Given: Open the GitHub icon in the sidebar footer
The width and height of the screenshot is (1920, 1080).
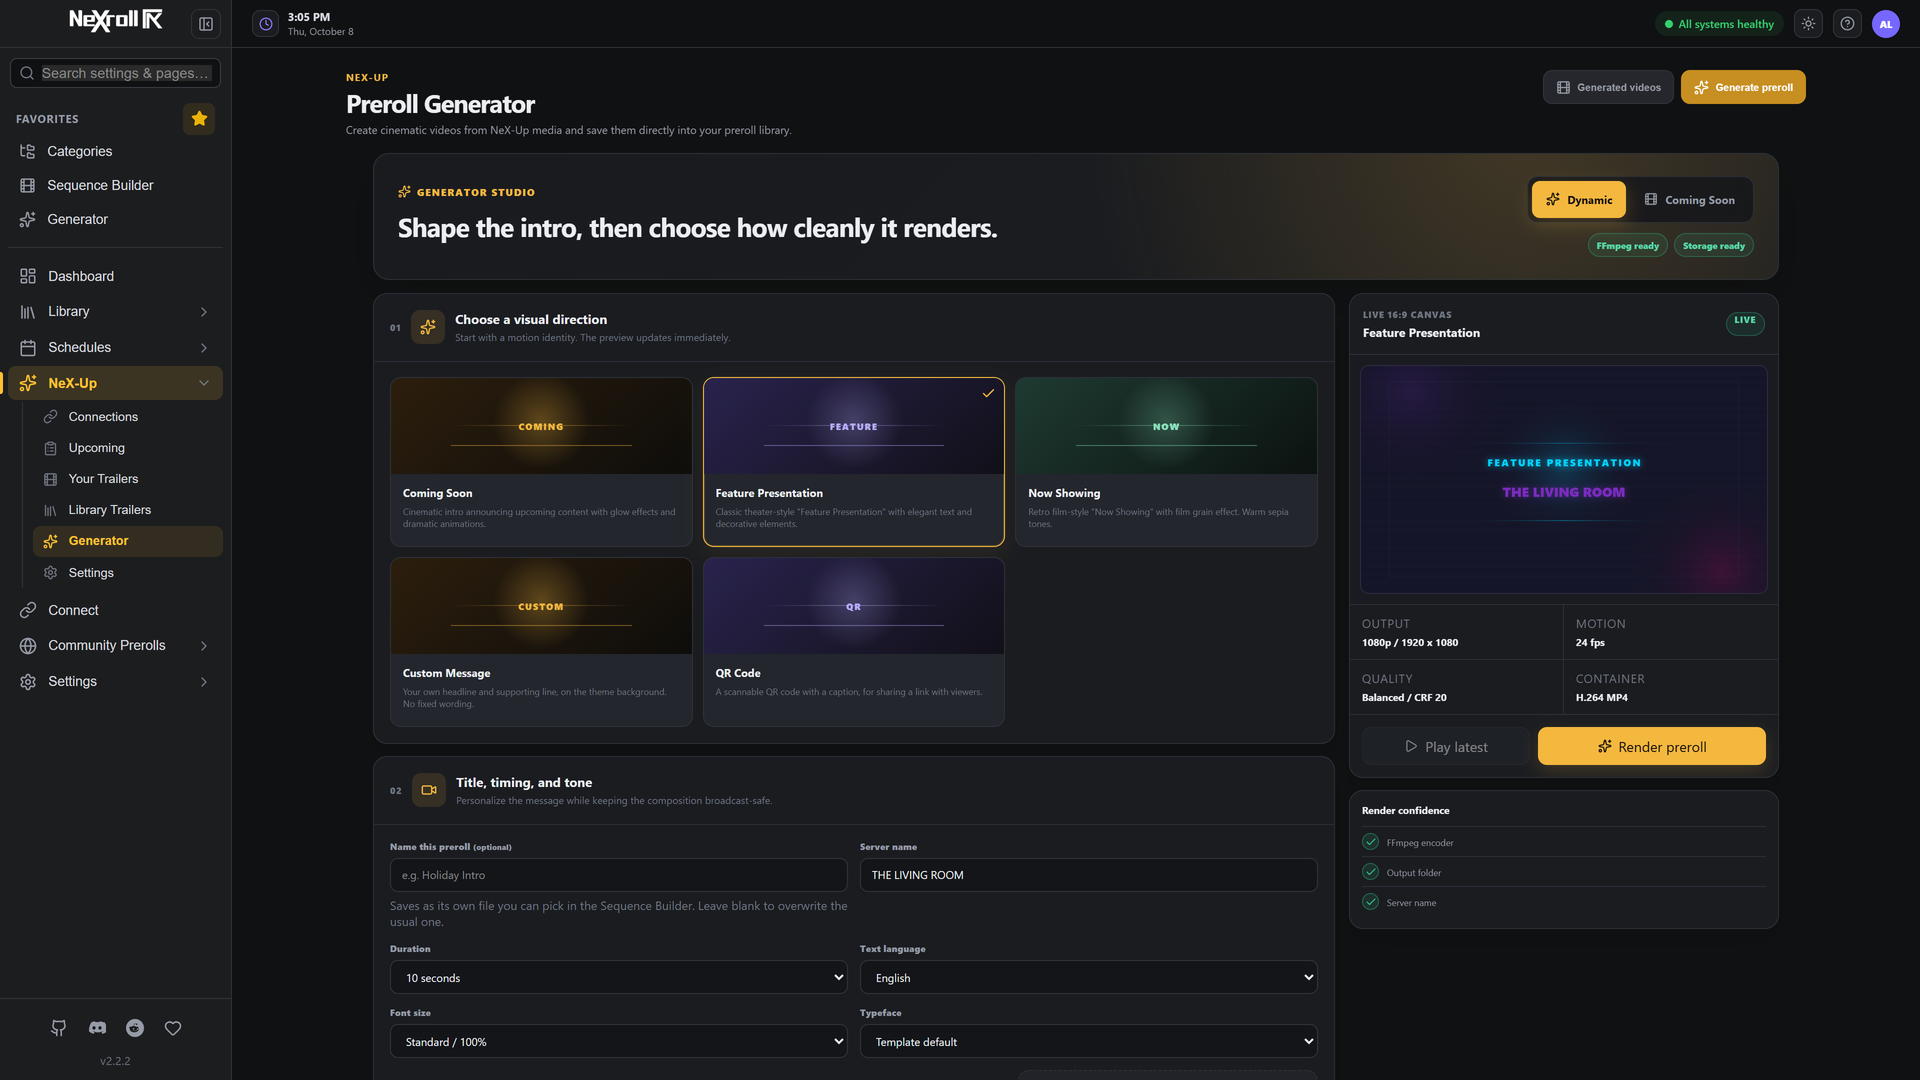Looking at the screenshot, I should (x=59, y=1028).
